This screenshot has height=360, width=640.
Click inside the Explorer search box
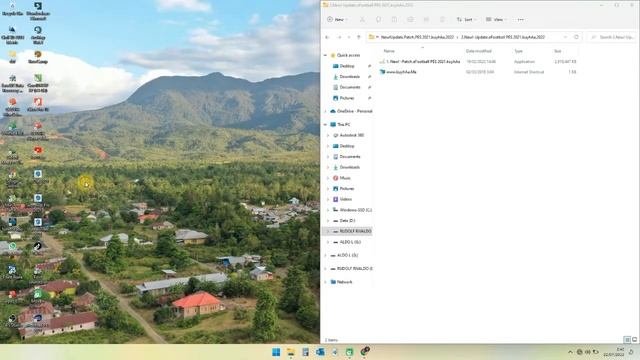[612, 37]
